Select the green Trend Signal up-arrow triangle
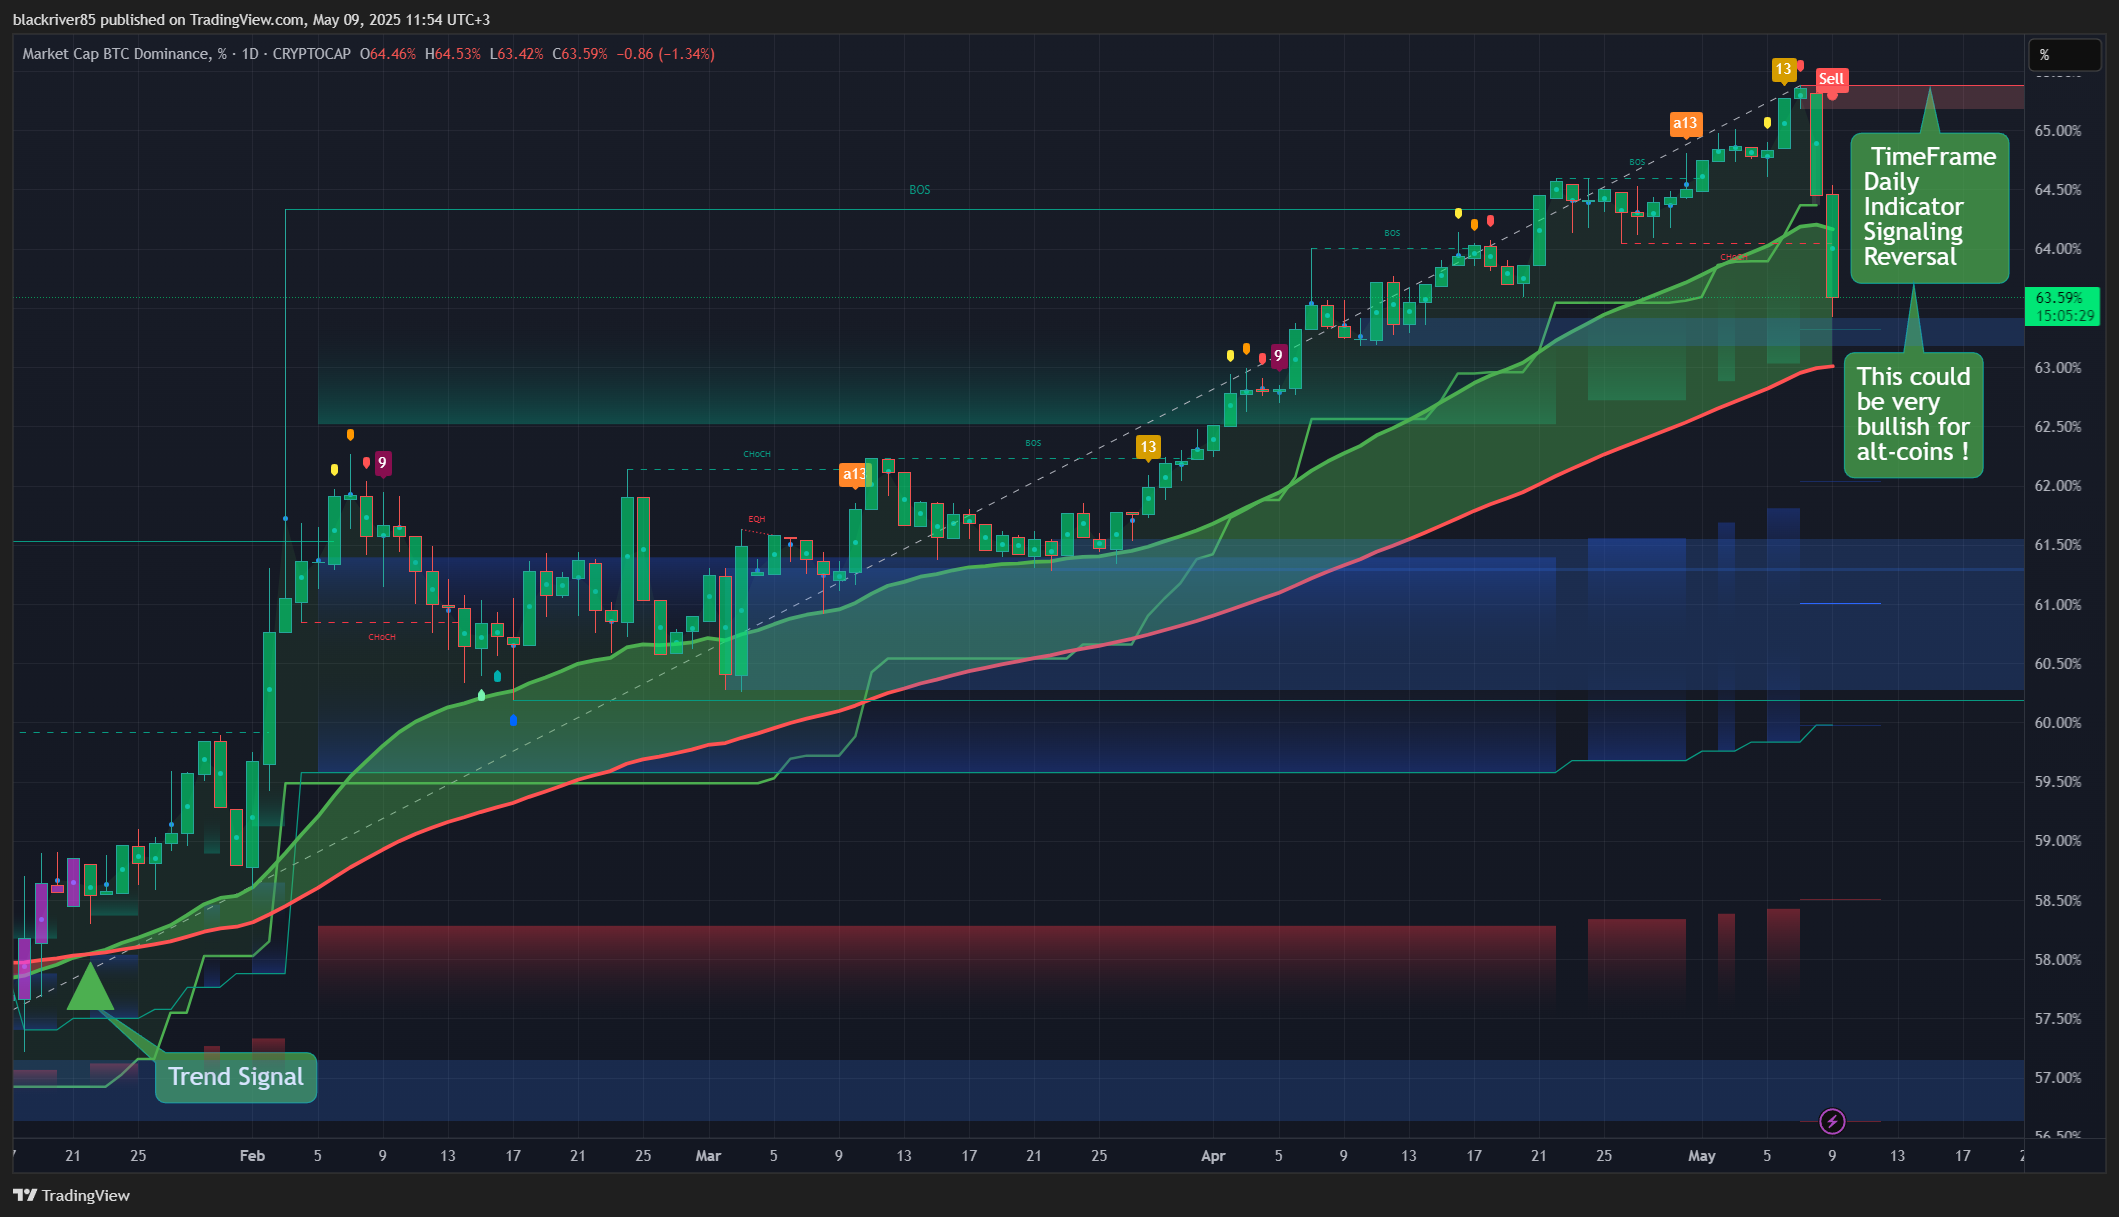Viewport: 2119px width, 1217px height. pos(90,985)
